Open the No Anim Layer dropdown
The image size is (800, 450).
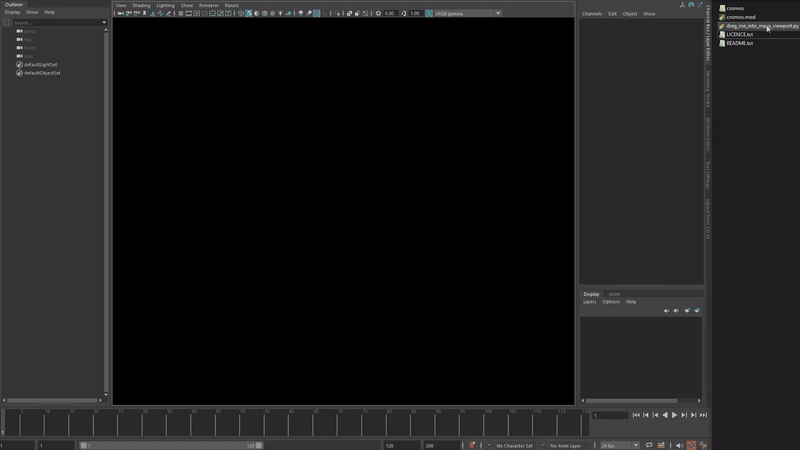click(x=566, y=445)
